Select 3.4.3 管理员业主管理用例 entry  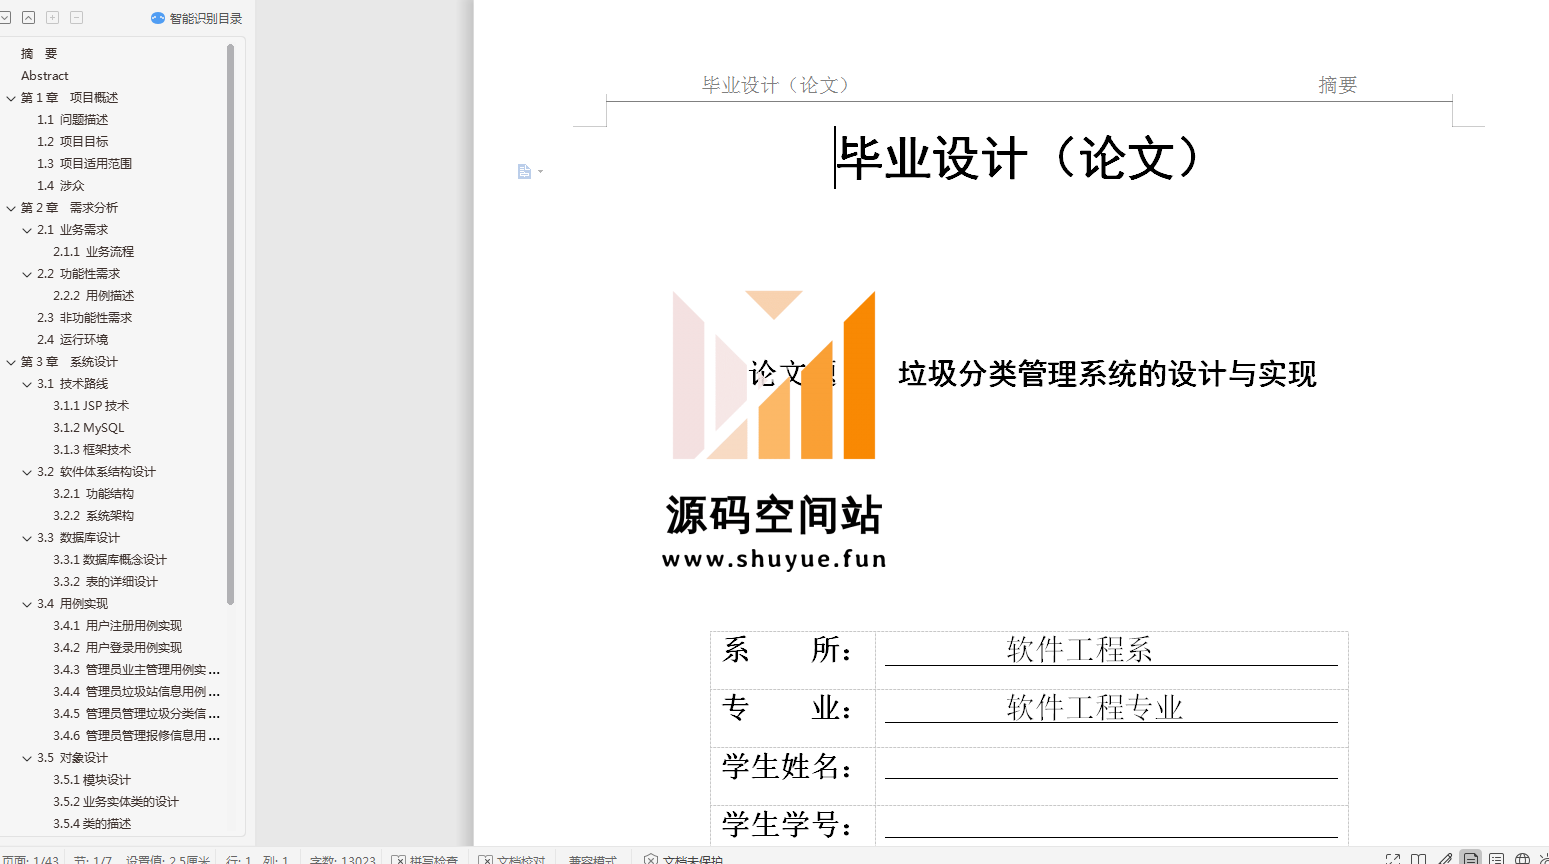coord(136,670)
